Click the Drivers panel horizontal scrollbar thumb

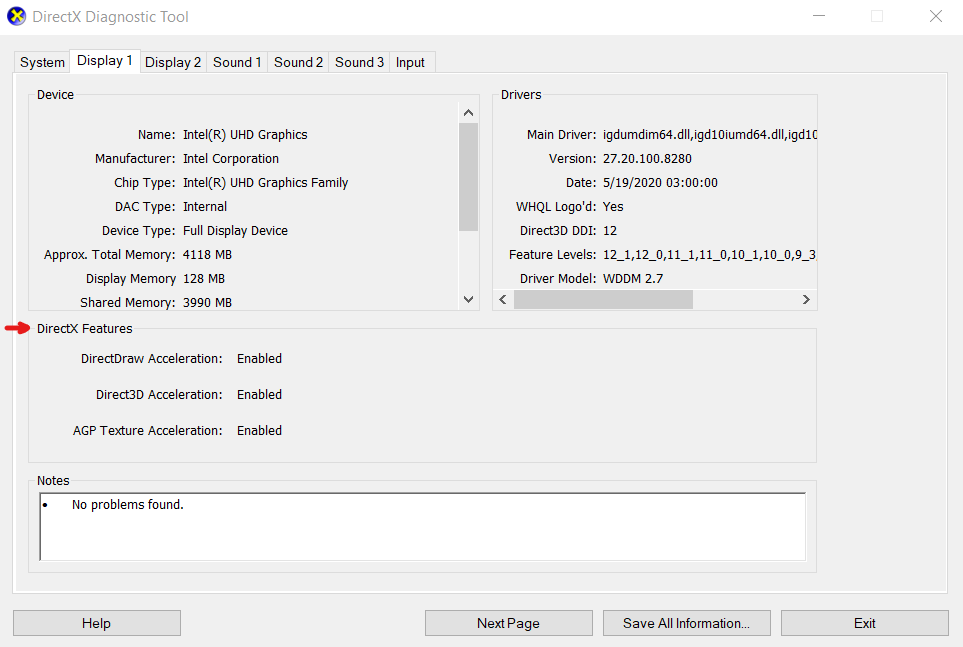click(603, 299)
